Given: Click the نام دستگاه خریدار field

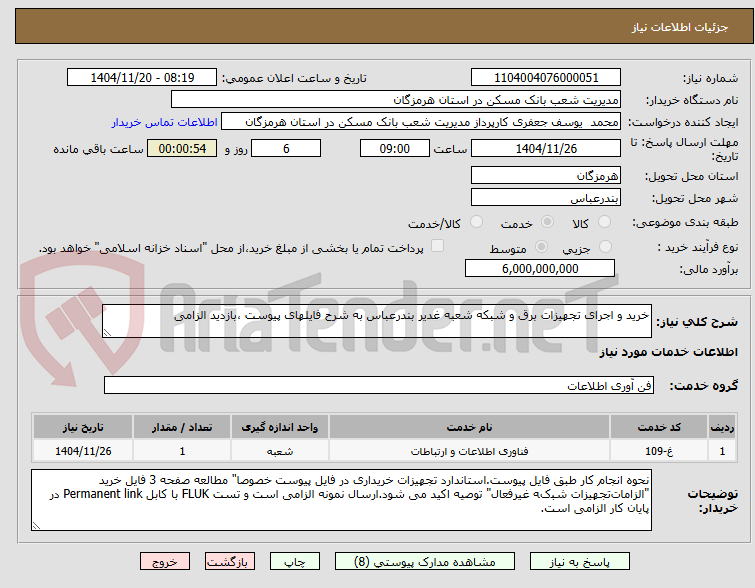Looking at the screenshot, I should (396, 100).
